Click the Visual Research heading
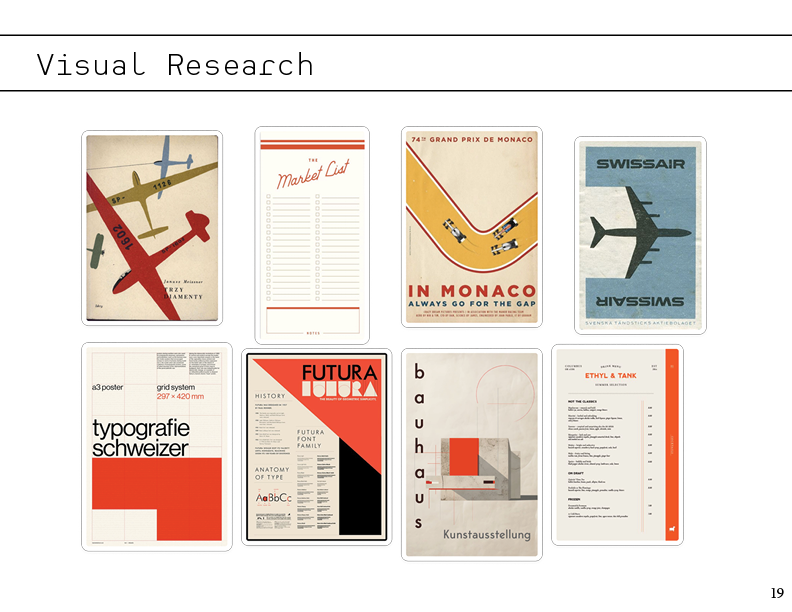The width and height of the screenshot is (792, 612). tap(175, 65)
